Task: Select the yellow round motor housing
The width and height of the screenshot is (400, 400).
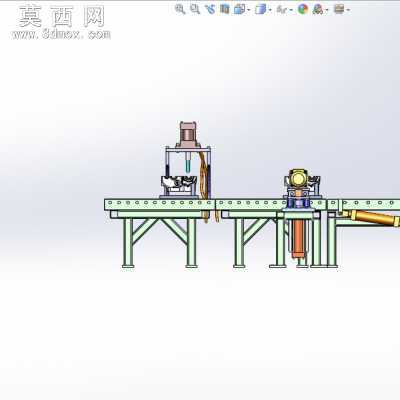Action: [298, 178]
